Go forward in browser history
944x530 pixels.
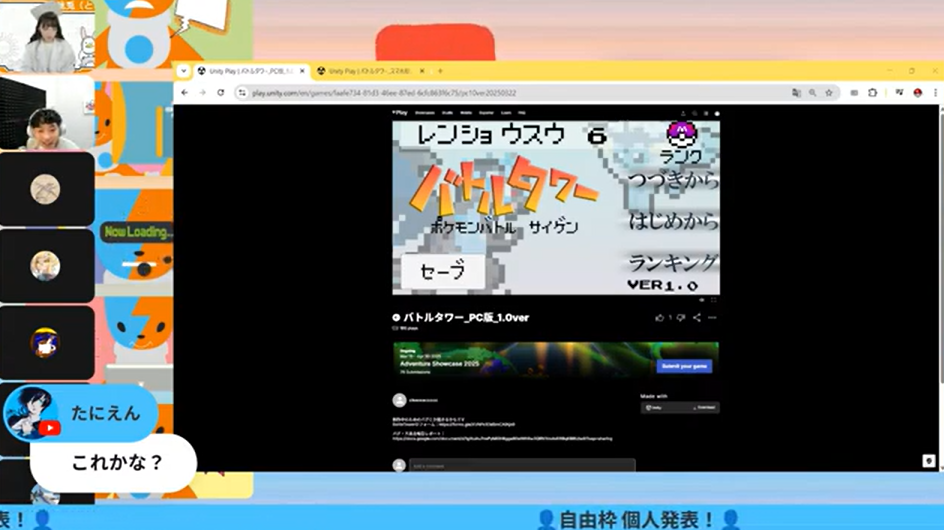203,93
